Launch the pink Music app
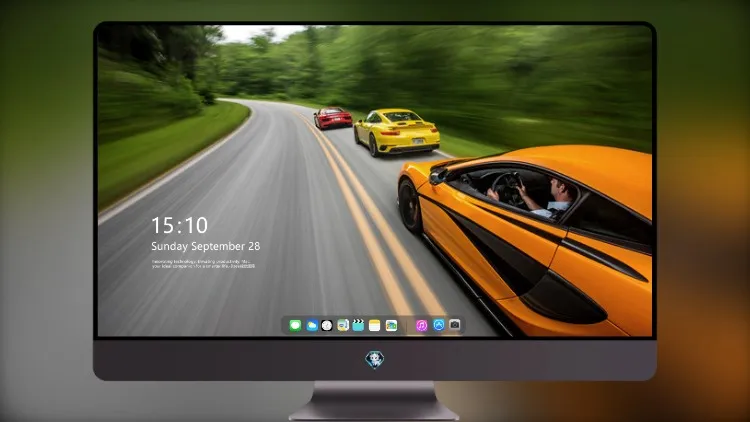 coord(421,325)
